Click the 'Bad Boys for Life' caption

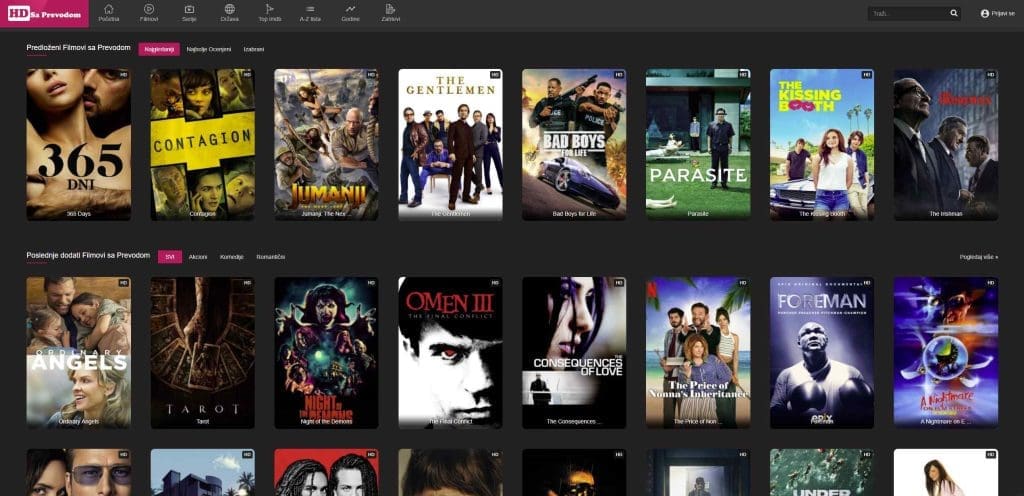[x=574, y=213]
